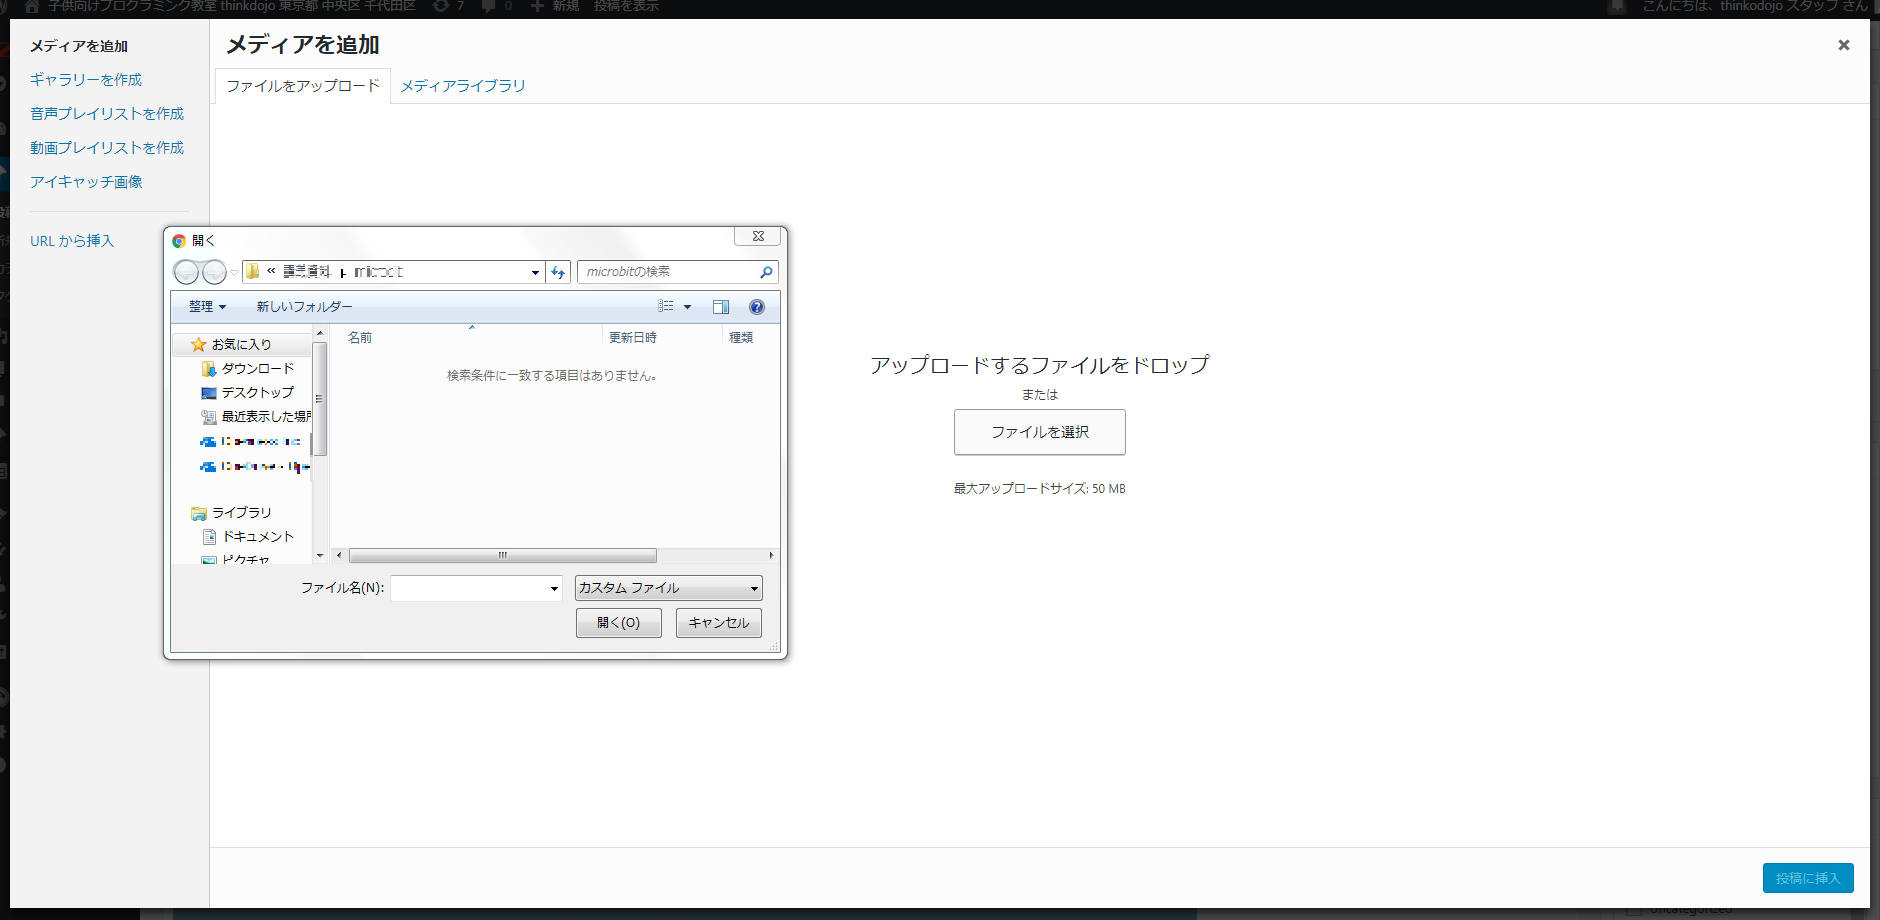1880x920 pixels.
Task: Click 新規 in WordPress admin bar
Action: pos(555,6)
